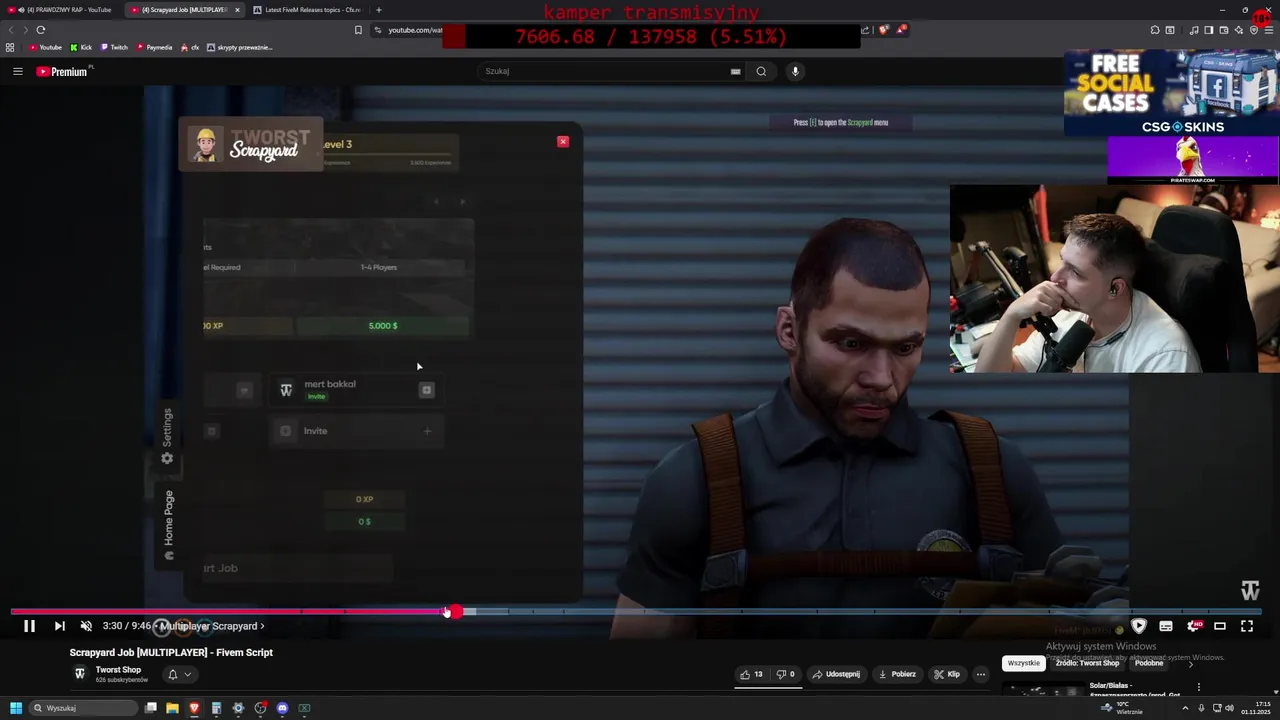Open the Brave Wallet icon
The height and width of the screenshot is (720, 1280).
[x=1224, y=30]
